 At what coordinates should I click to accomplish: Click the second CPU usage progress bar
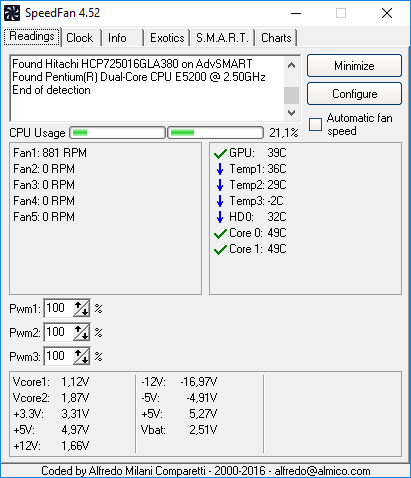click(215, 133)
